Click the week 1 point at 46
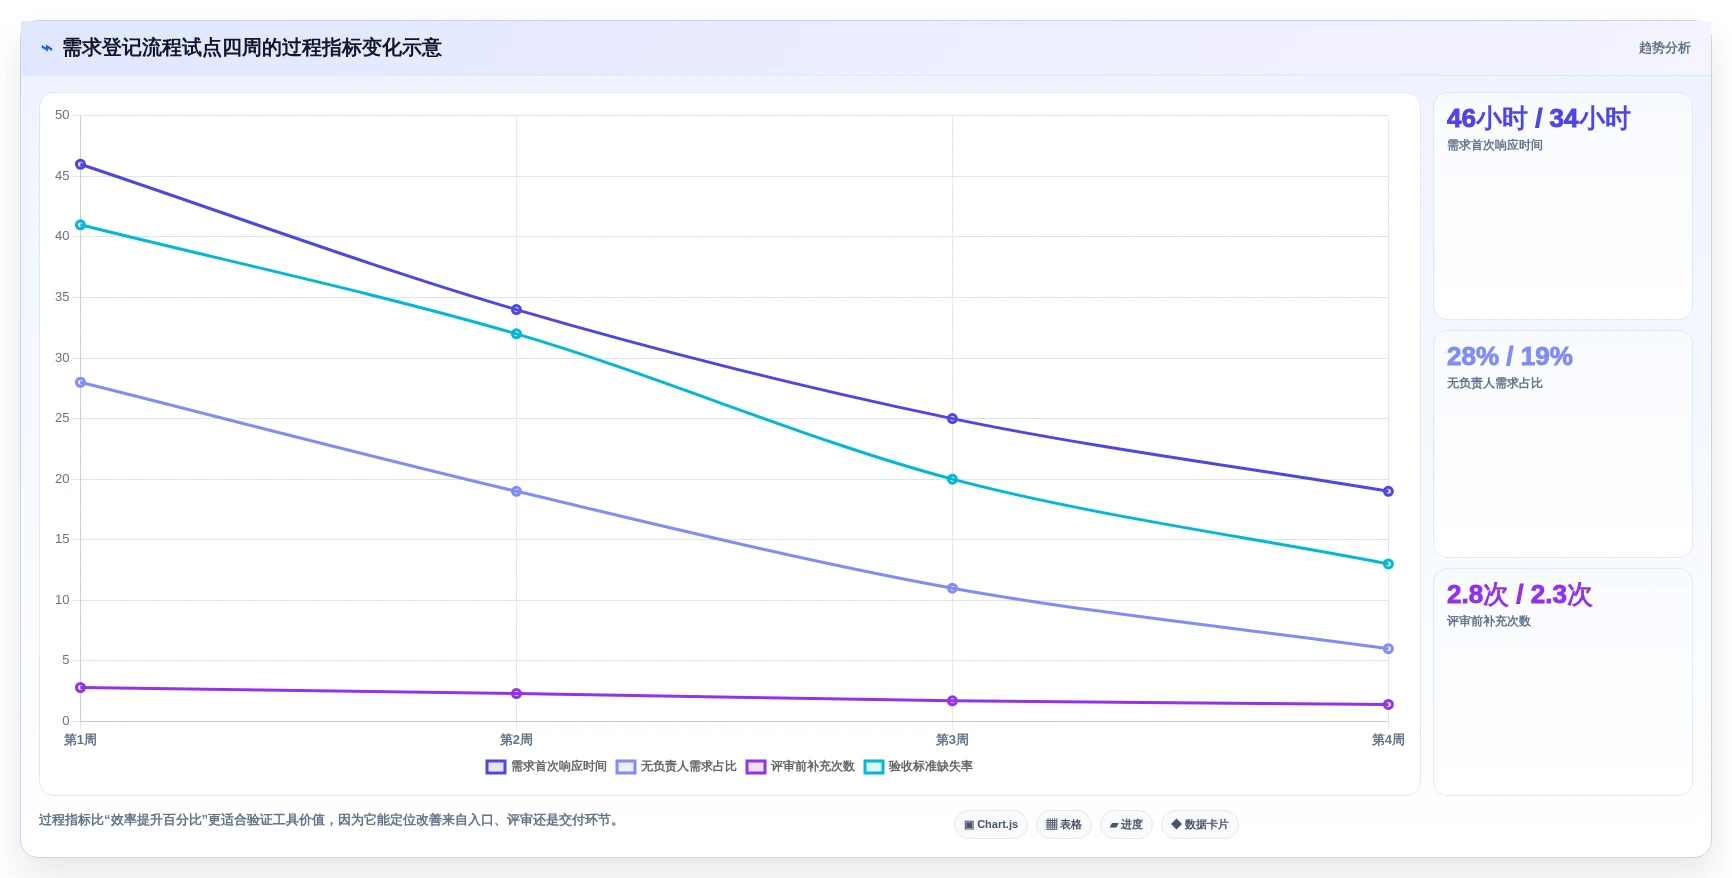The height and width of the screenshot is (878, 1732). pyautogui.click(x=81, y=164)
